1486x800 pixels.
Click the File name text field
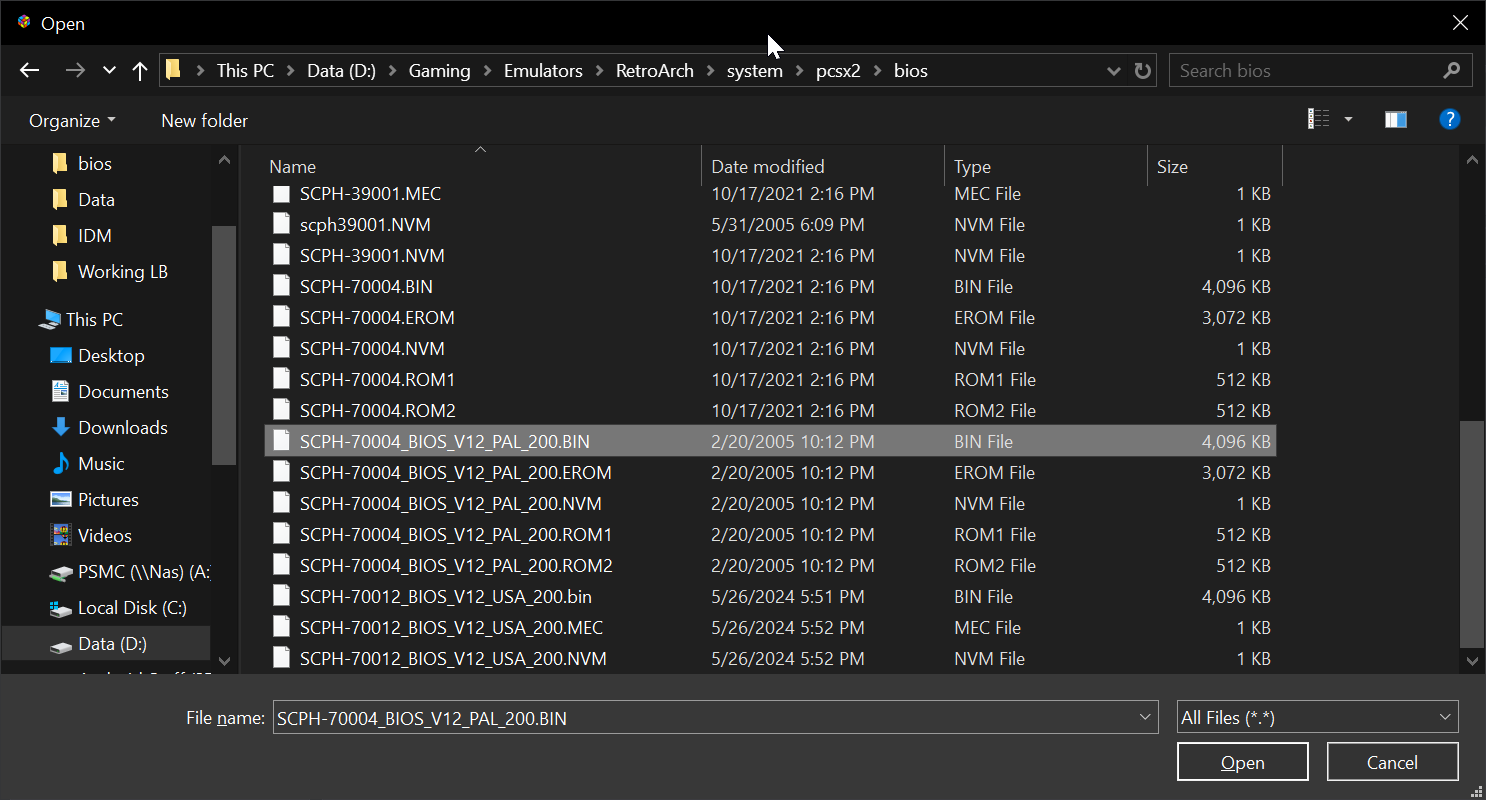(704, 717)
